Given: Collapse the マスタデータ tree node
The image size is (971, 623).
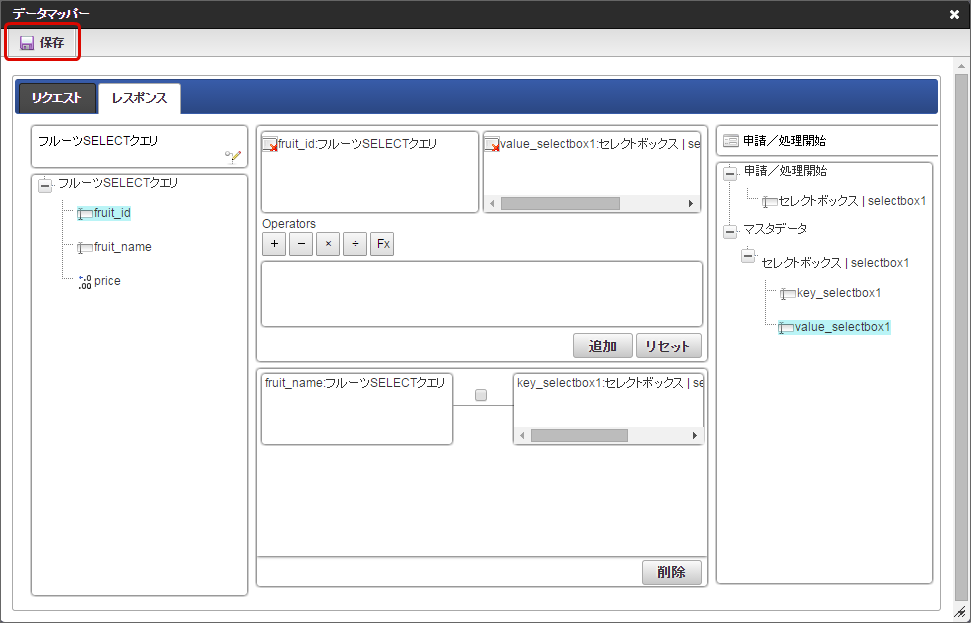Looking at the screenshot, I should click(730, 232).
